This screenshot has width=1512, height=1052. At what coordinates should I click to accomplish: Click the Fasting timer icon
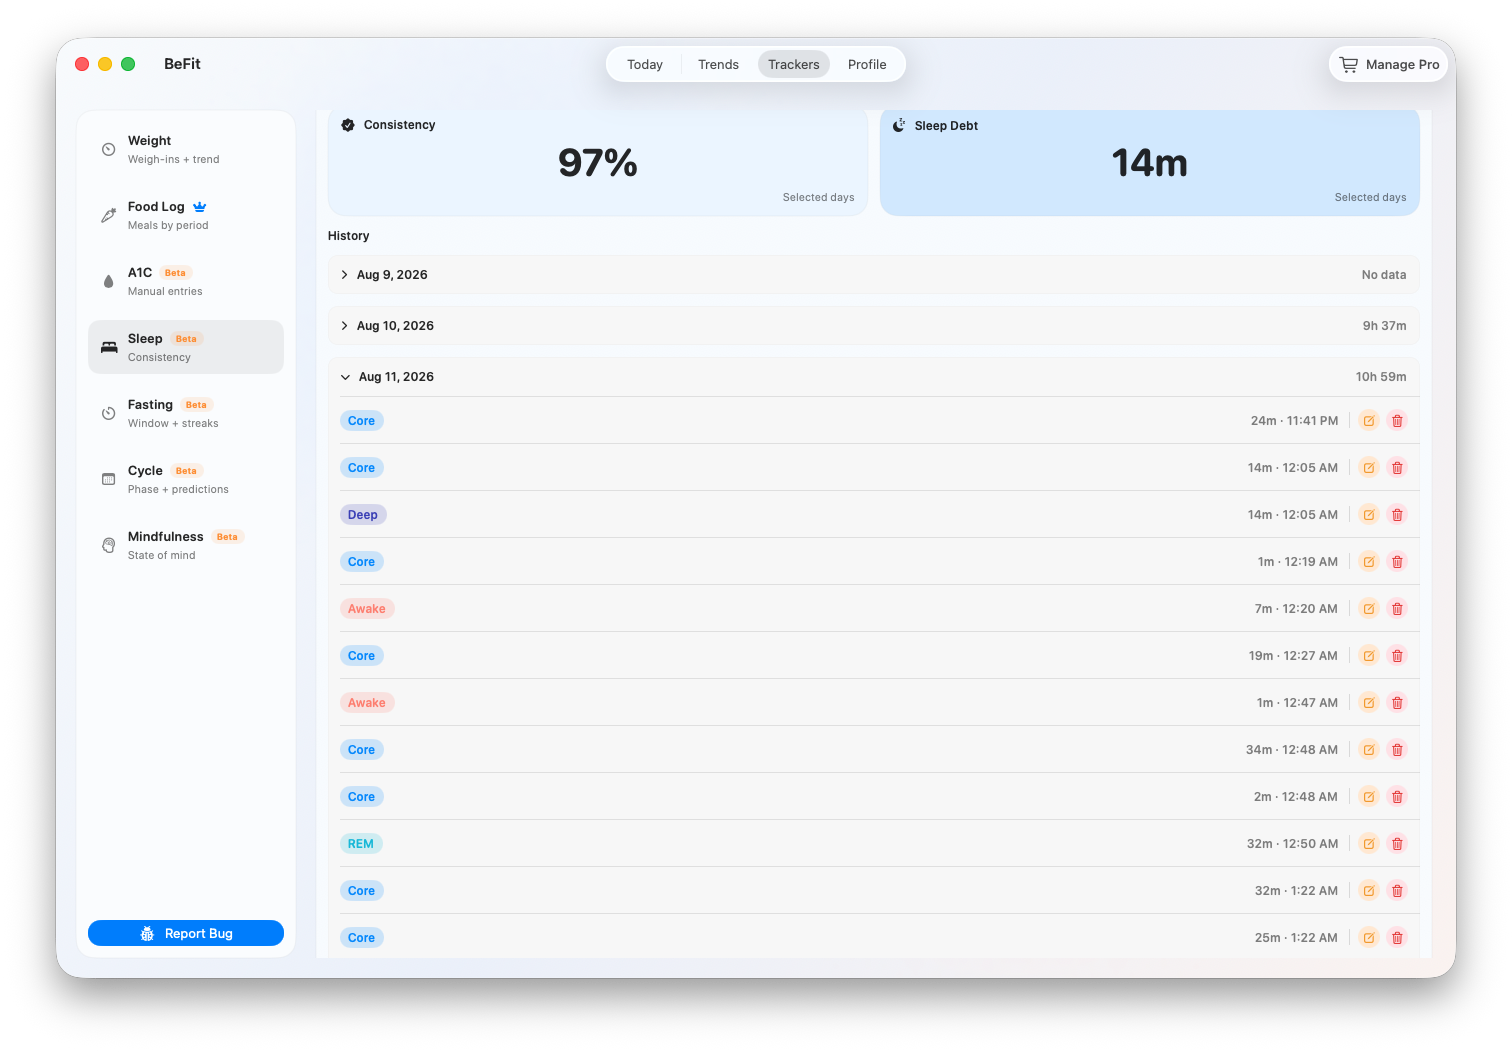(x=109, y=413)
